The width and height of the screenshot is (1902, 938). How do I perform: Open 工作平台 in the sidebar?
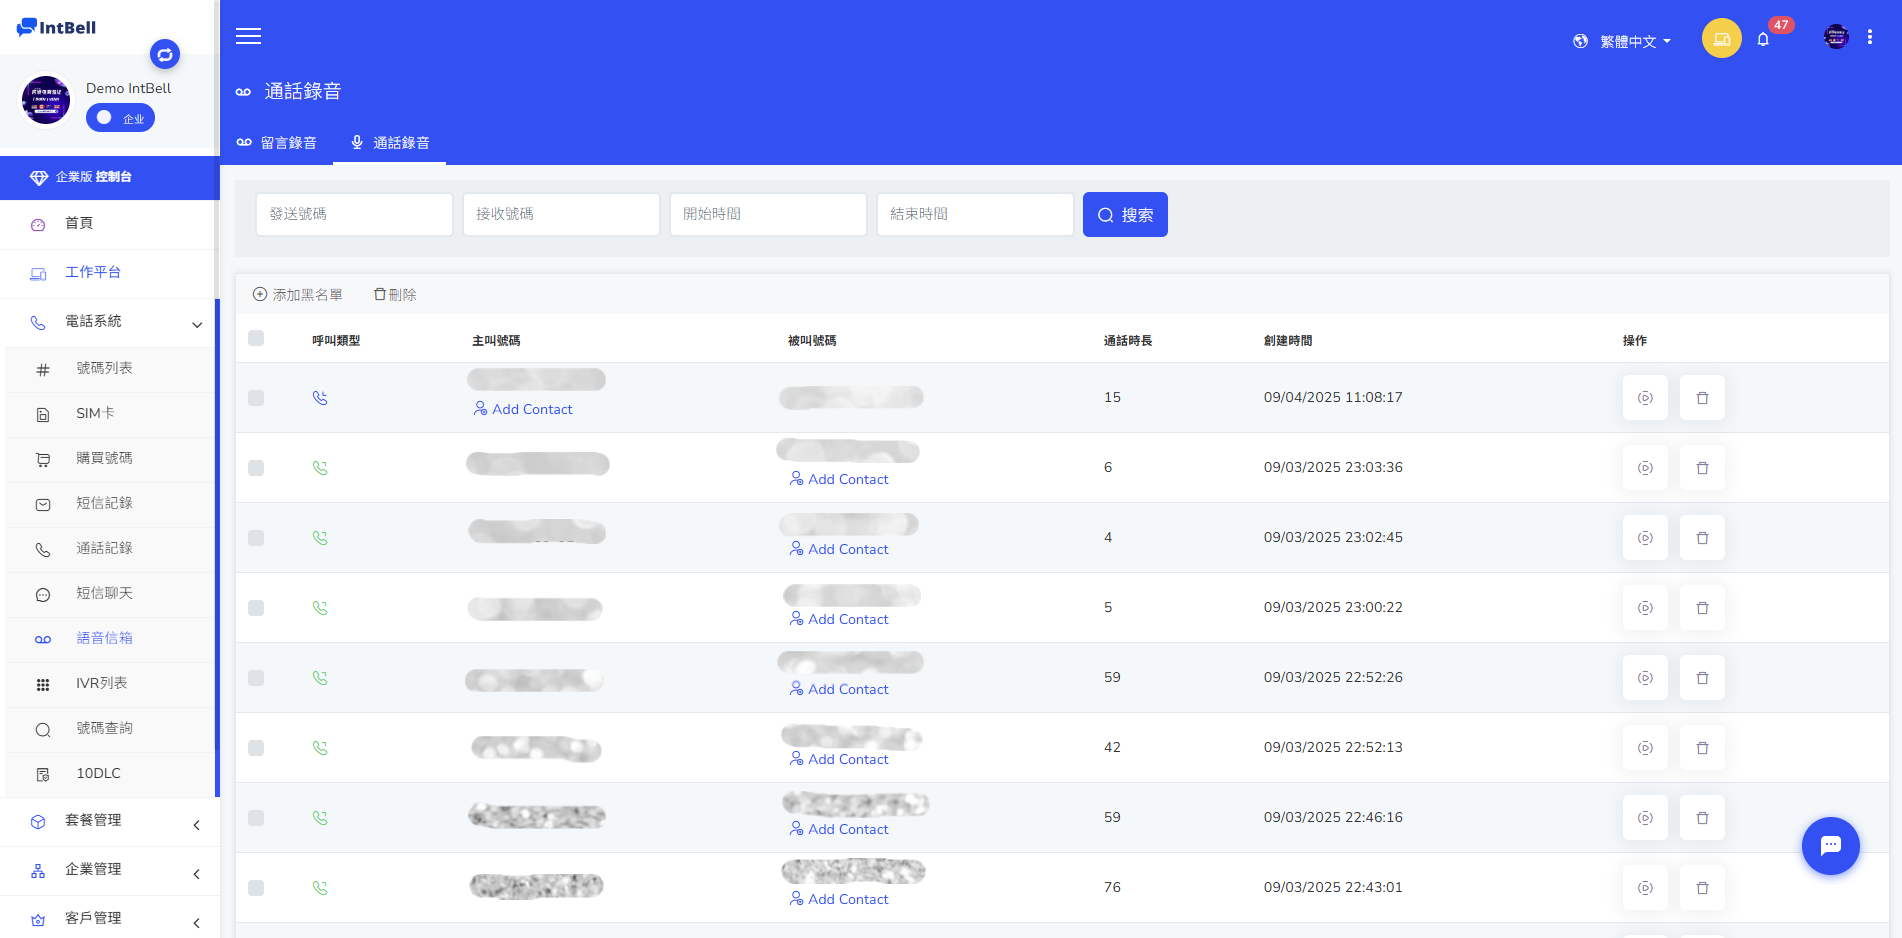[109, 273]
